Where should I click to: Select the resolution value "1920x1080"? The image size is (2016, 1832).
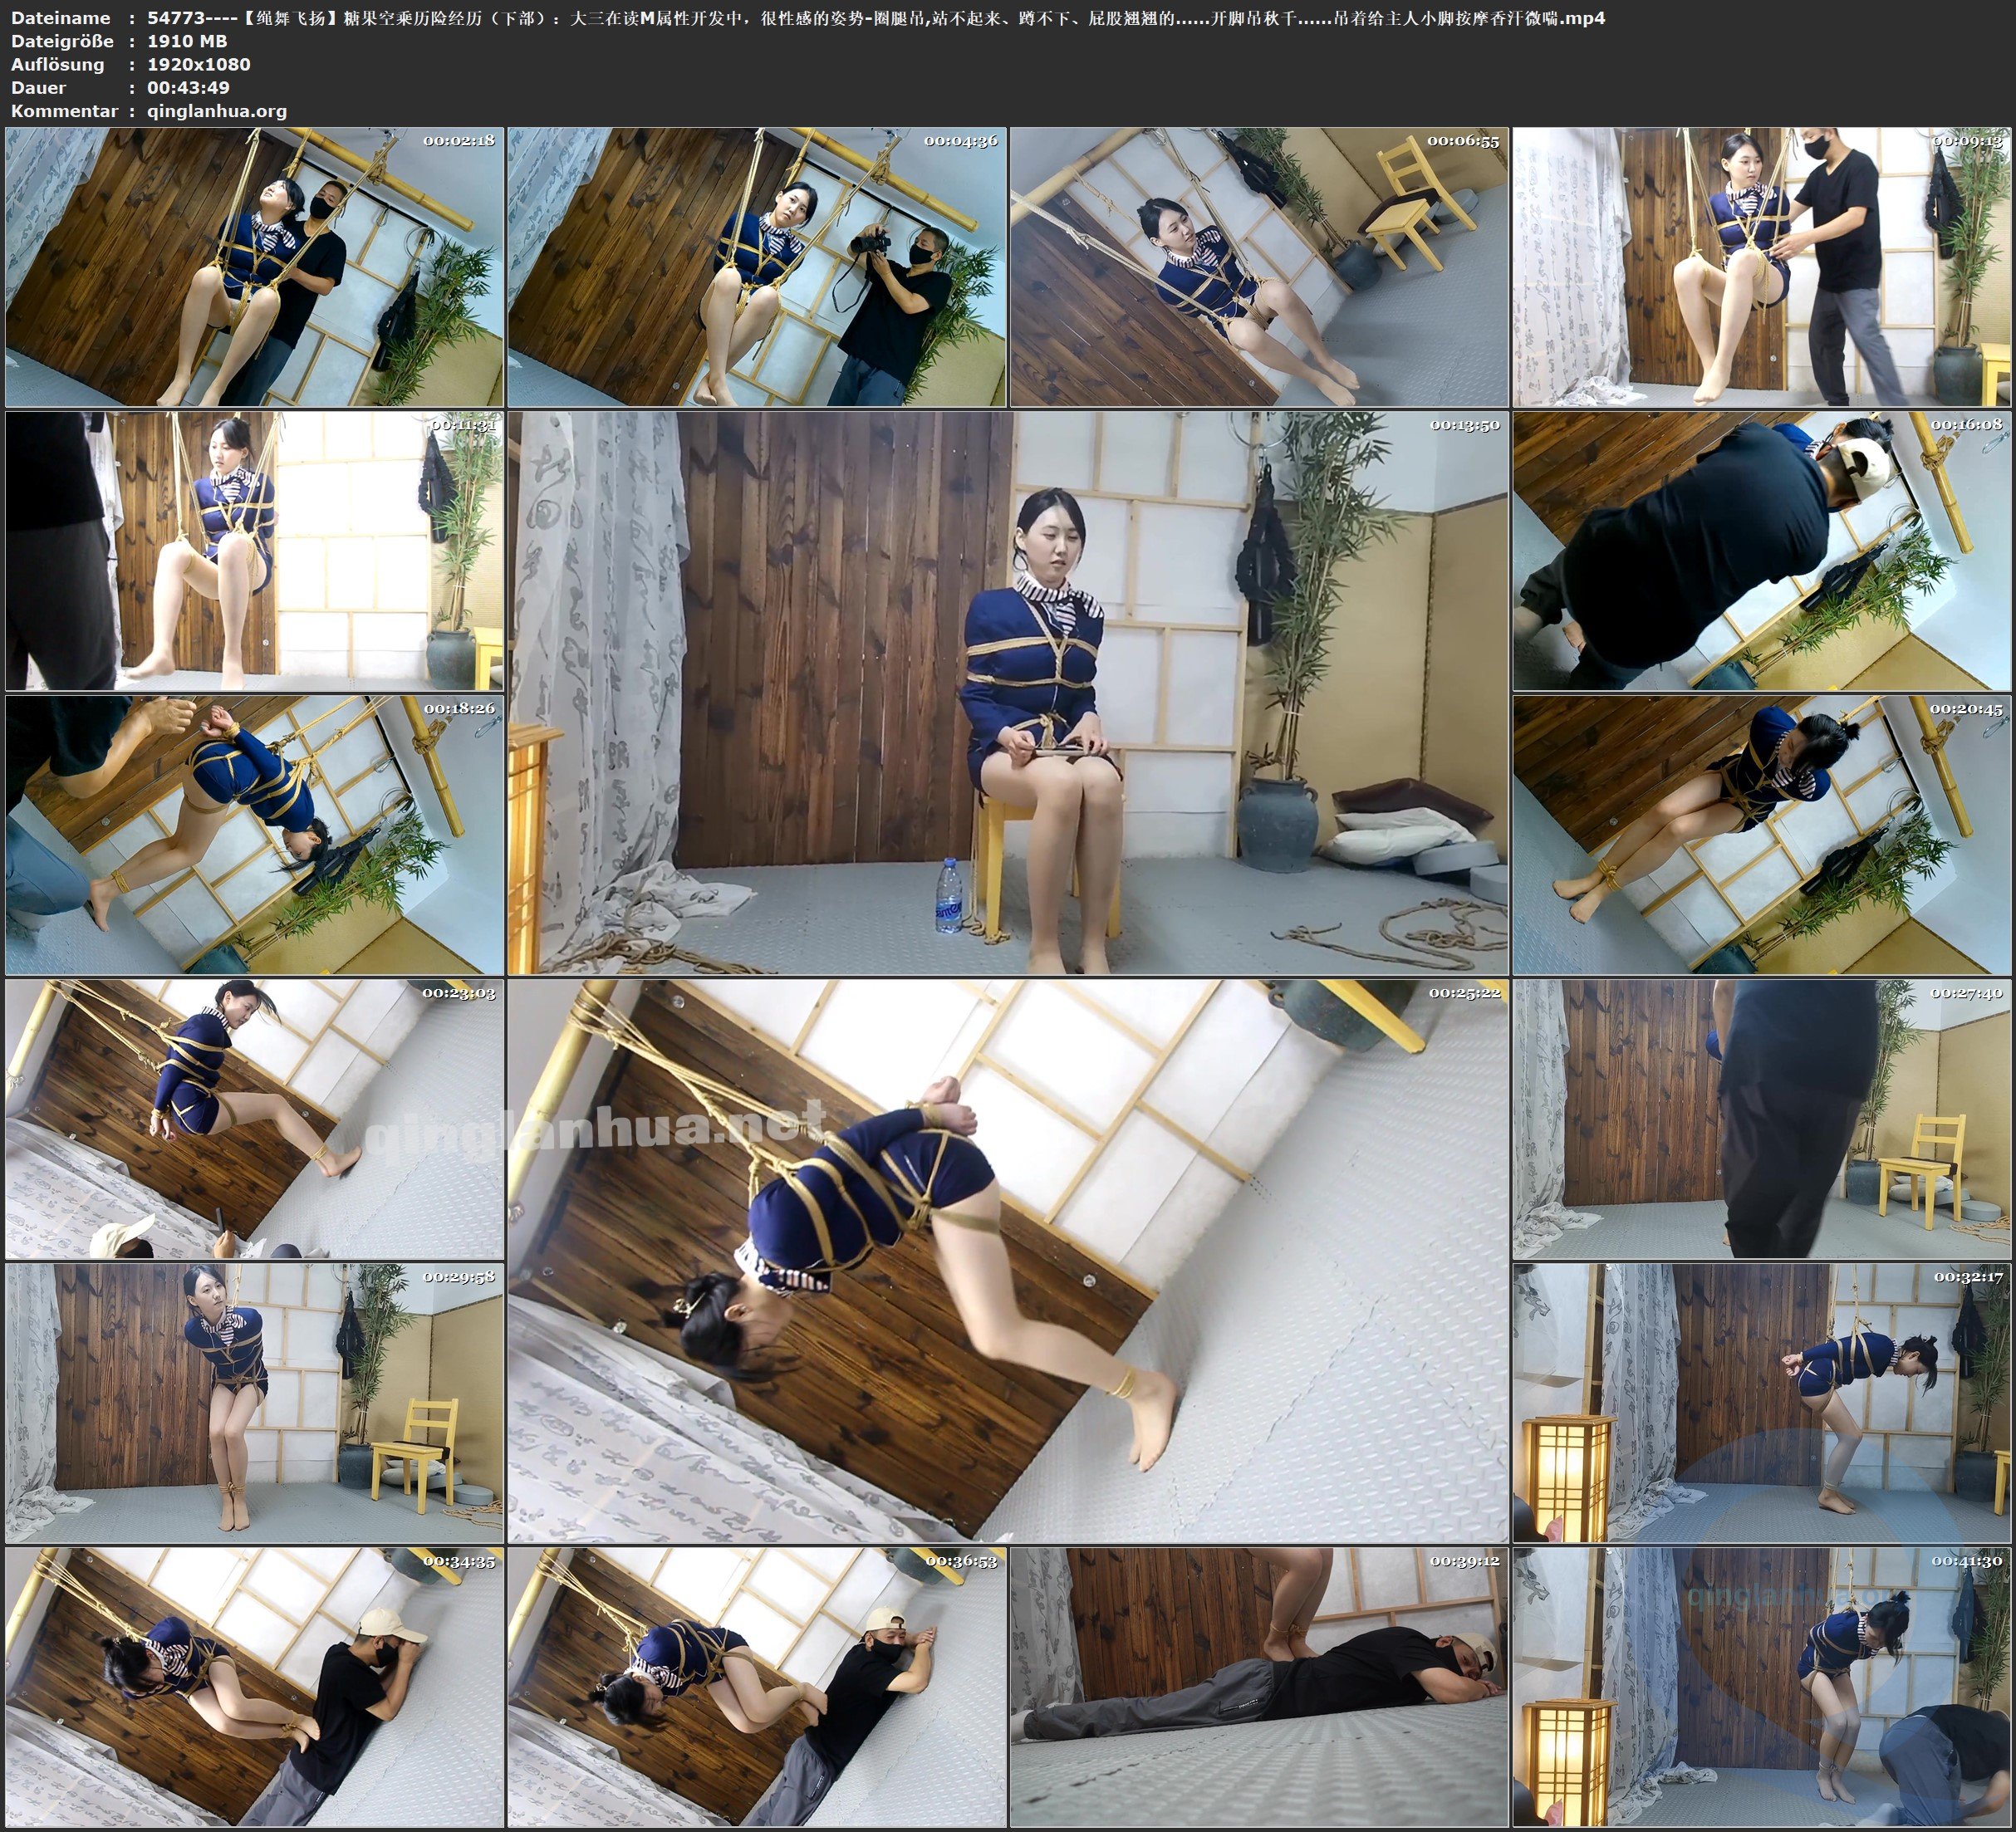199,64
